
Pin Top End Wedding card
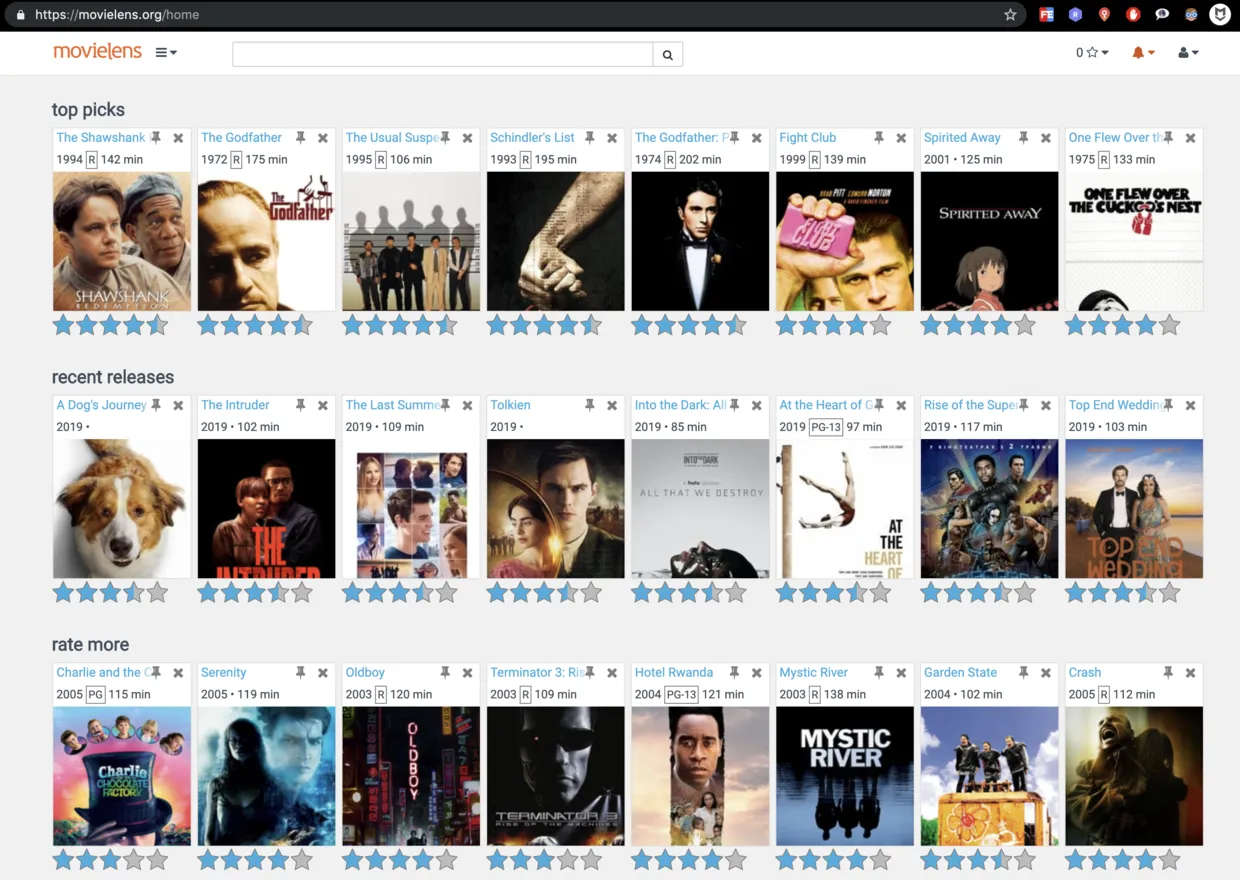click(x=1168, y=405)
